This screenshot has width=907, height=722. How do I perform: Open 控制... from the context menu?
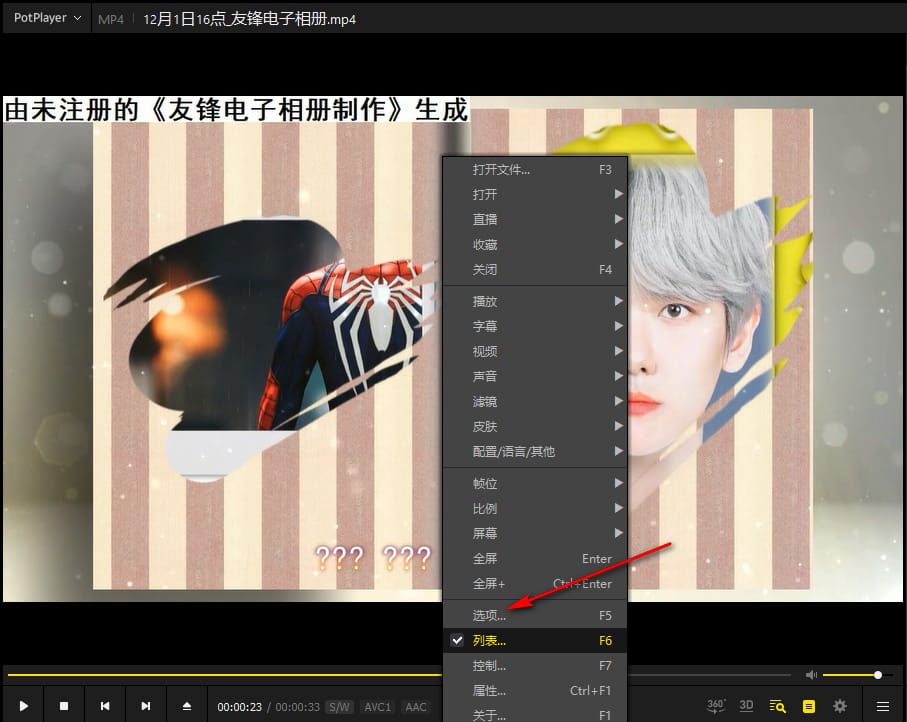(x=535, y=665)
